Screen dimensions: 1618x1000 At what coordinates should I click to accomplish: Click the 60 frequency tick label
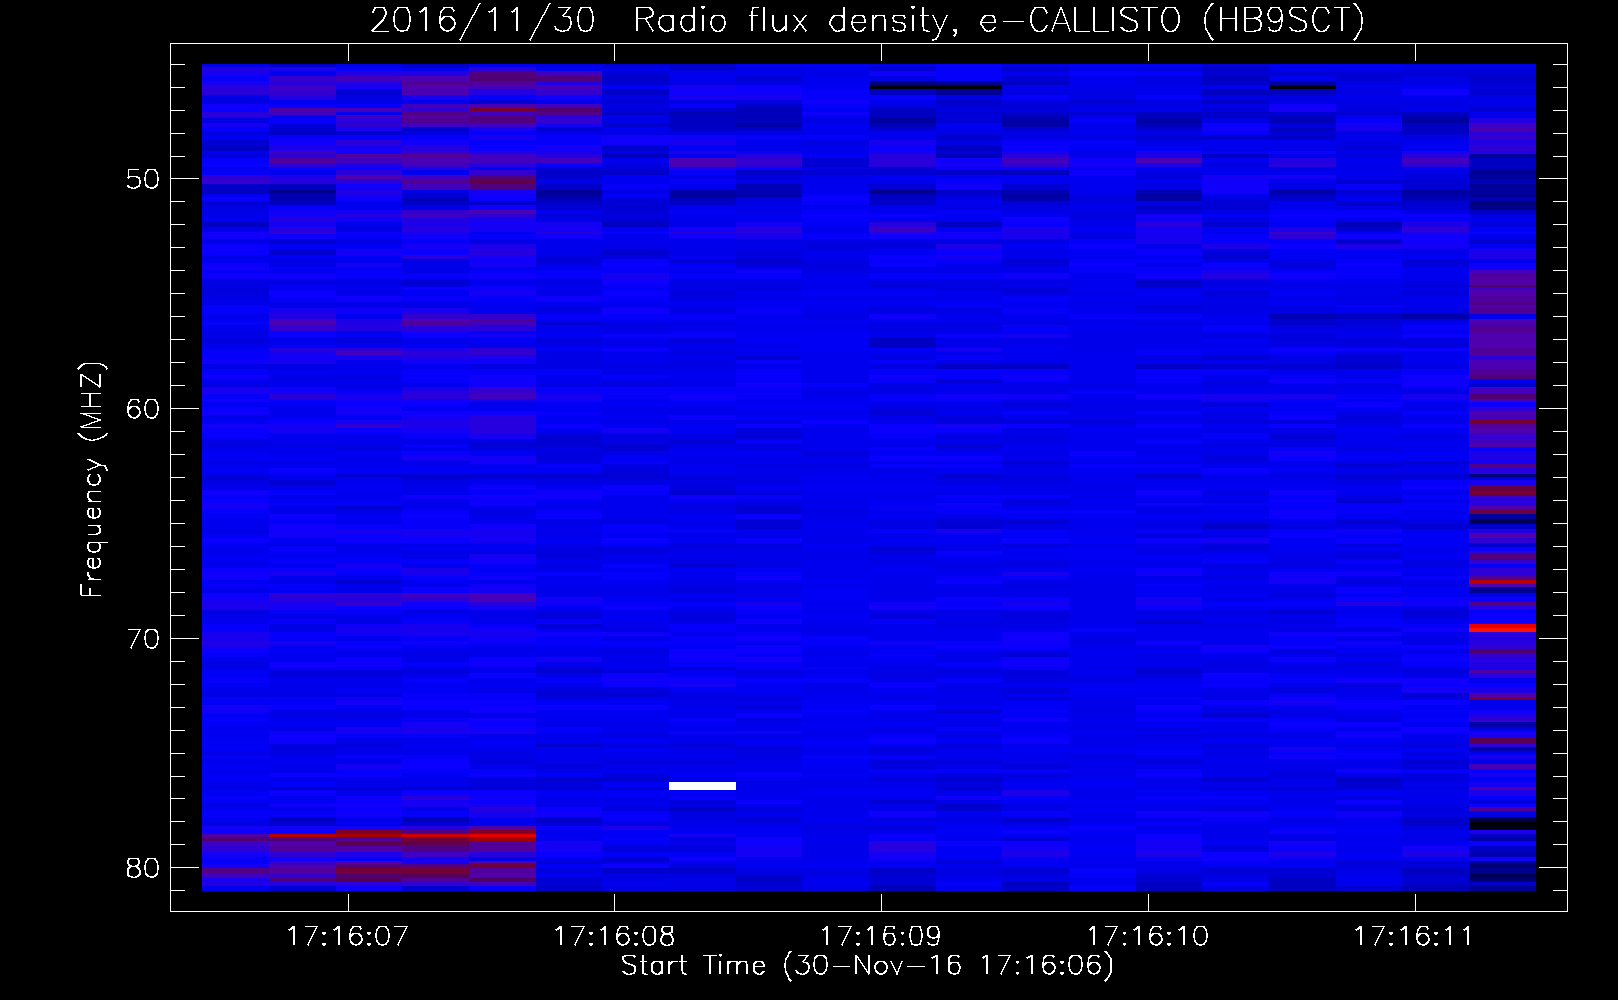pyautogui.click(x=143, y=409)
